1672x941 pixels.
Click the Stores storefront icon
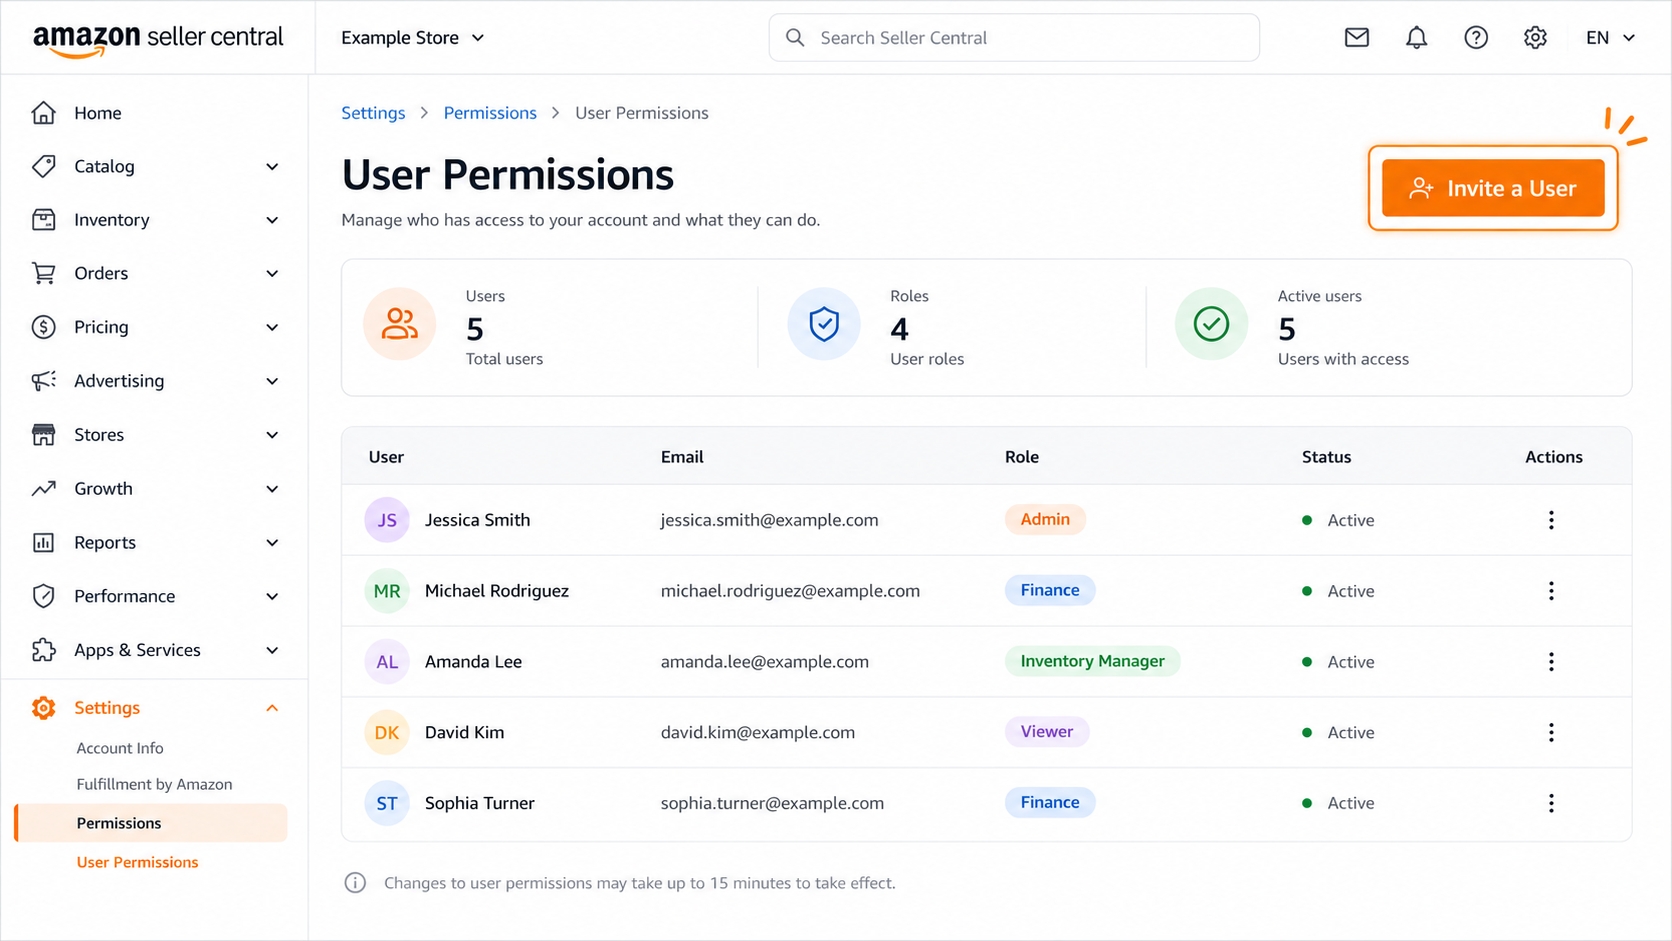tap(43, 435)
